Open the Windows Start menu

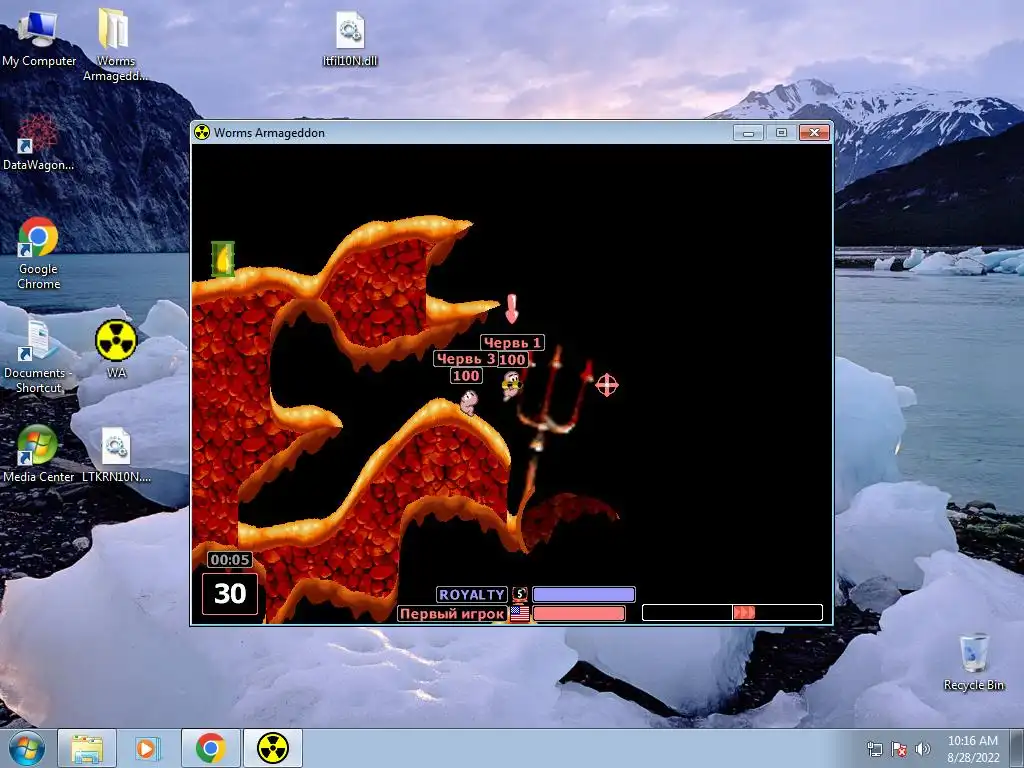[x=27, y=748]
